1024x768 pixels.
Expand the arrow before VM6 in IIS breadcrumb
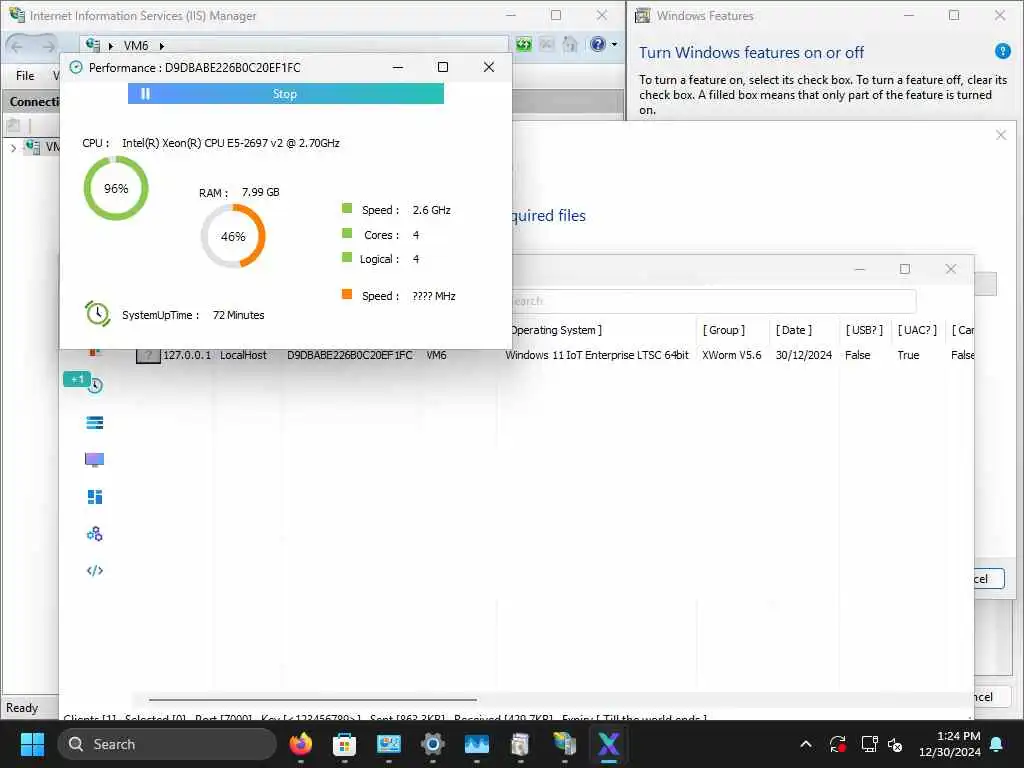pos(111,46)
